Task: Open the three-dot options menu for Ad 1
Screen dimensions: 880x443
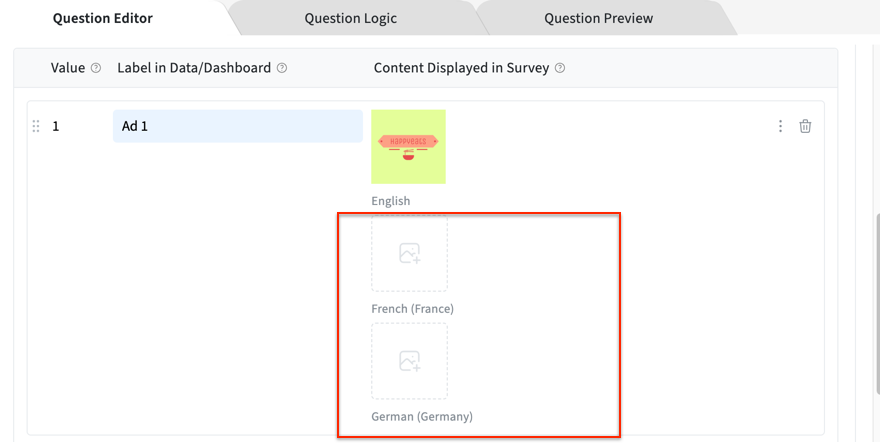Action: click(x=780, y=126)
